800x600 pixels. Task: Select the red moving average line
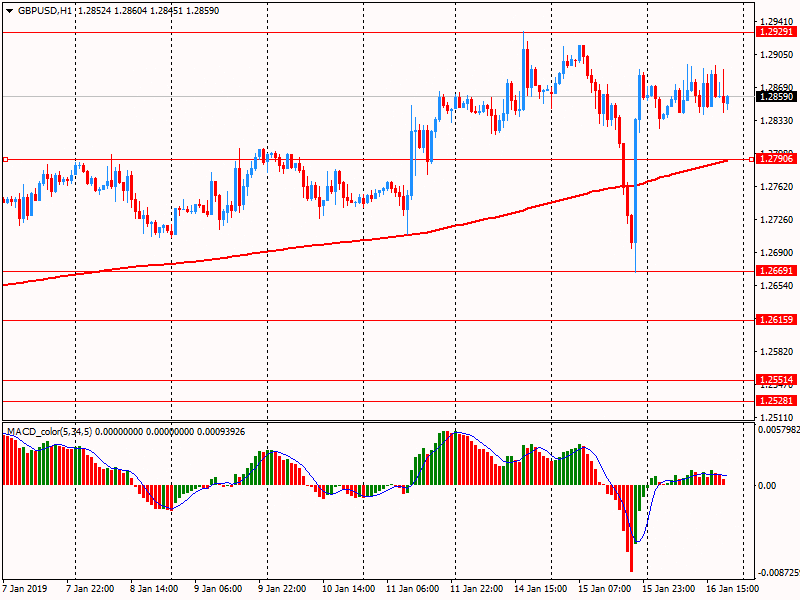[300, 247]
